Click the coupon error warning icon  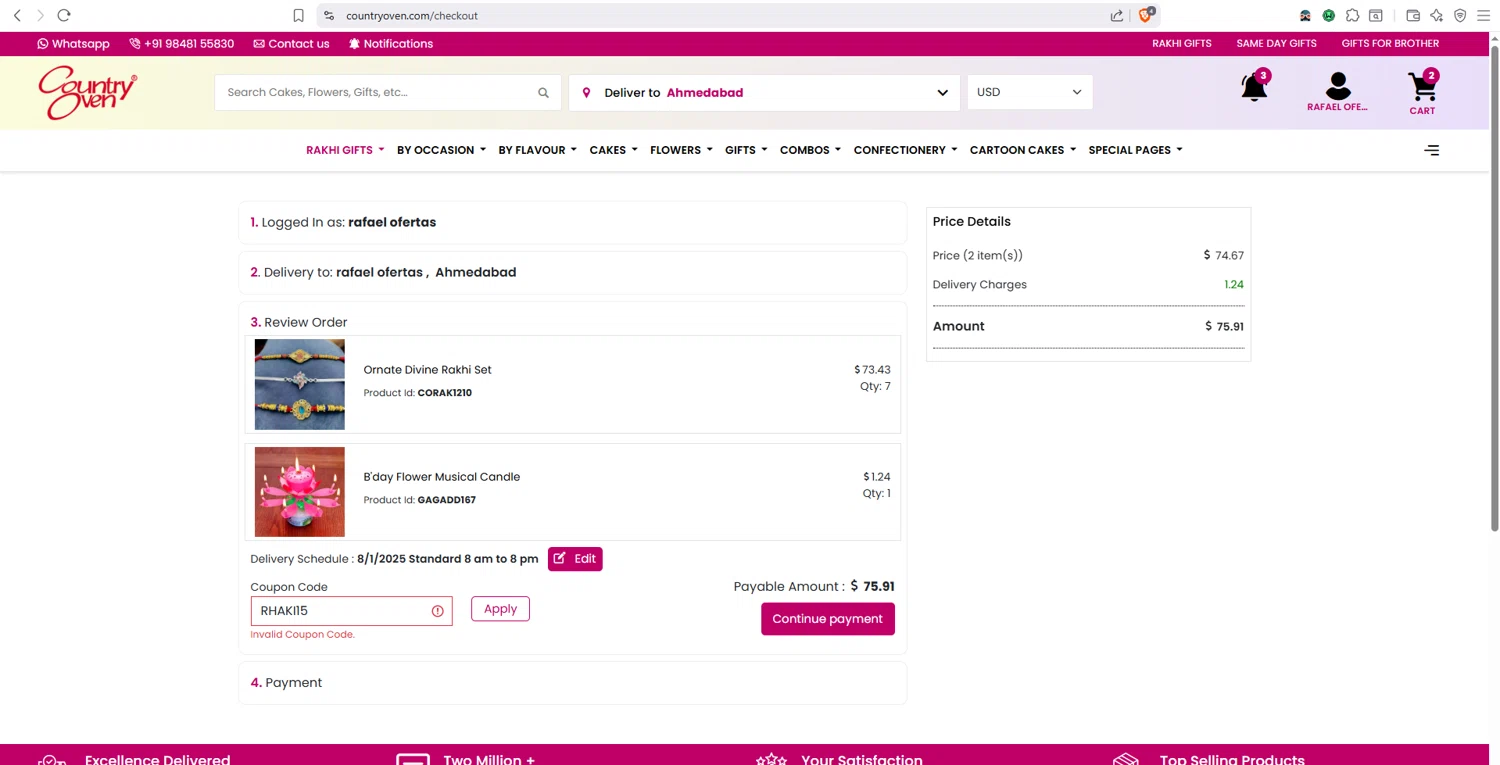point(437,611)
